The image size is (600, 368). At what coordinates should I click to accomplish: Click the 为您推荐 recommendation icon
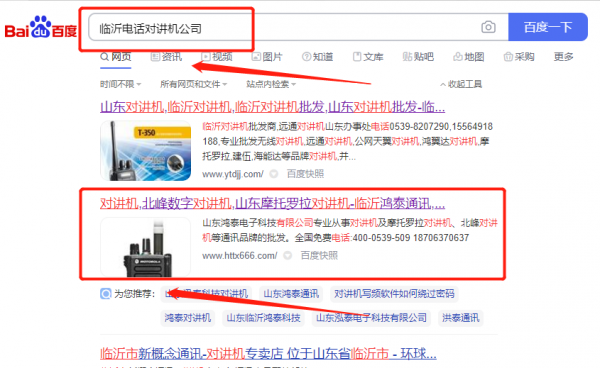[x=106, y=294]
